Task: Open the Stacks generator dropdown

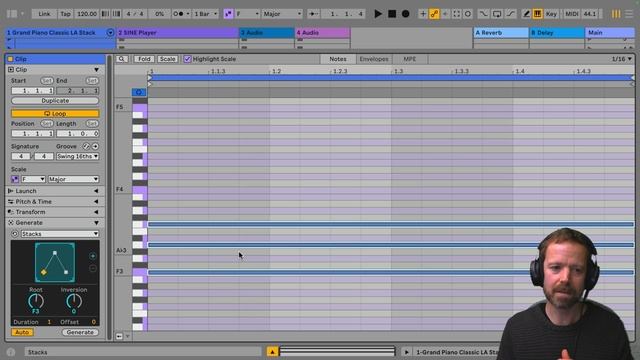Action: coord(60,233)
